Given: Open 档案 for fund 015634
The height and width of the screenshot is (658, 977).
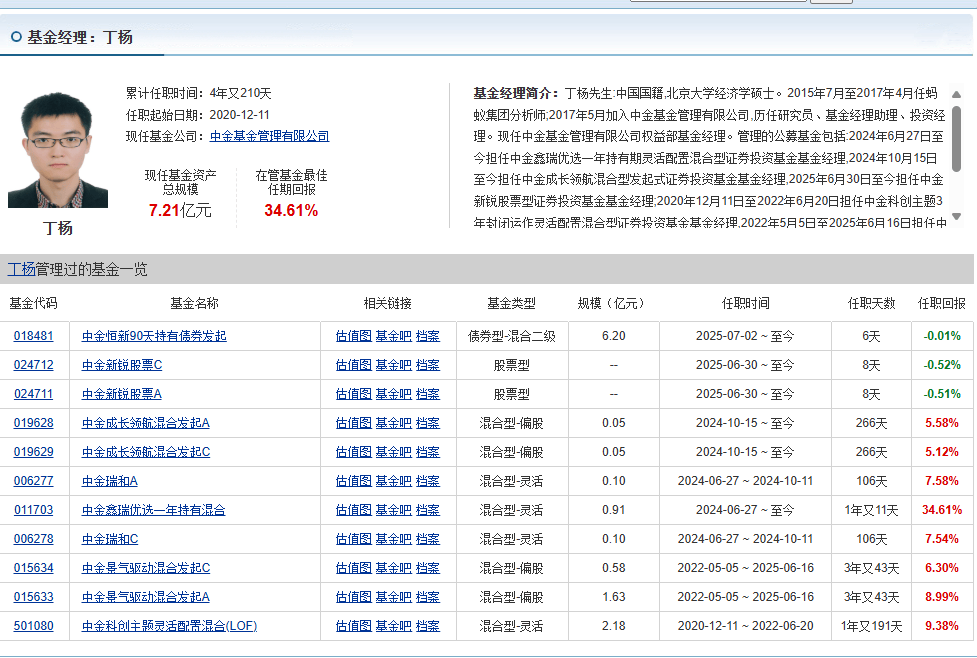Looking at the screenshot, I should (427, 568).
